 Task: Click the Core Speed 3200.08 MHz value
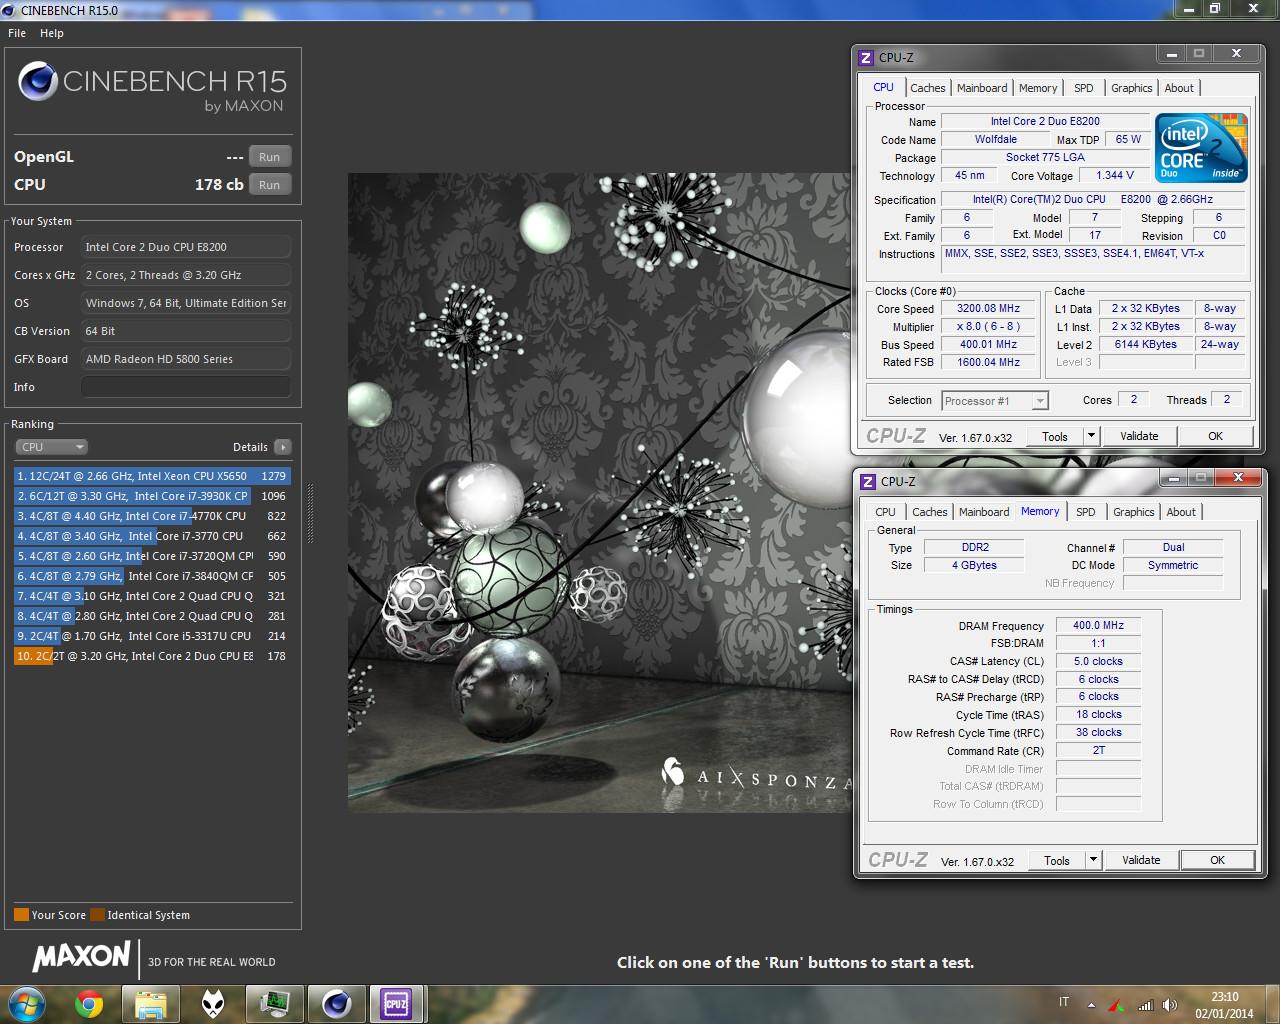(988, 309)
